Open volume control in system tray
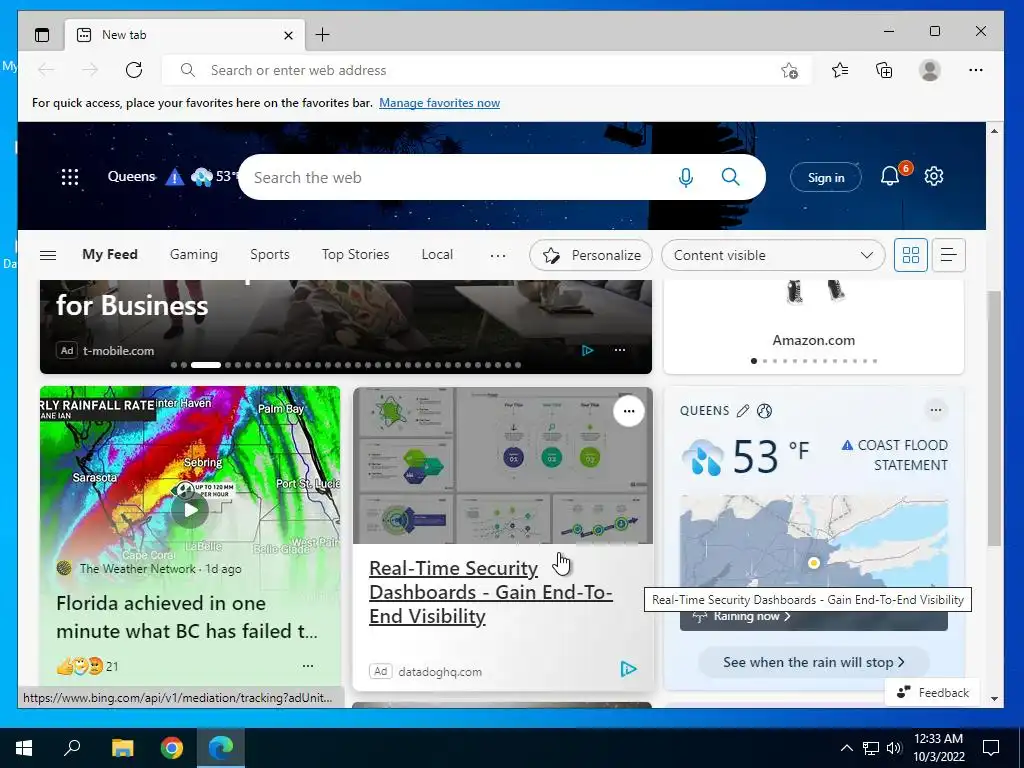Screen dimensions: 1024x768 coord(894,748)
